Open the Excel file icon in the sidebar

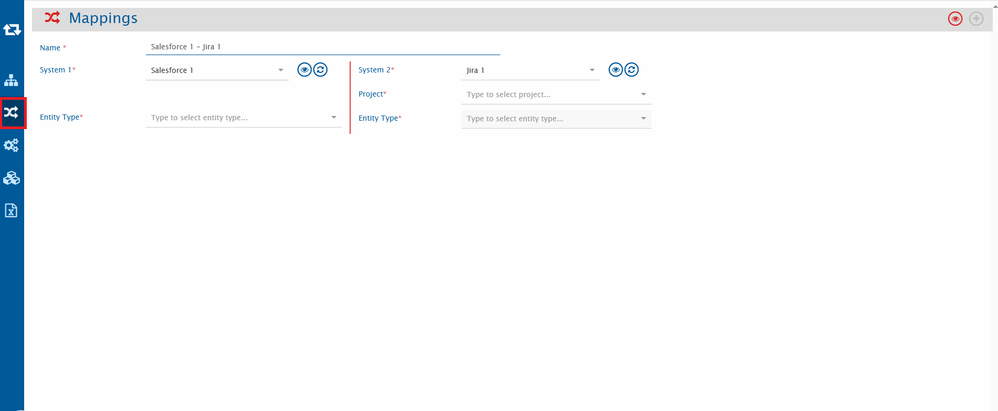click(x=11, y=211)
